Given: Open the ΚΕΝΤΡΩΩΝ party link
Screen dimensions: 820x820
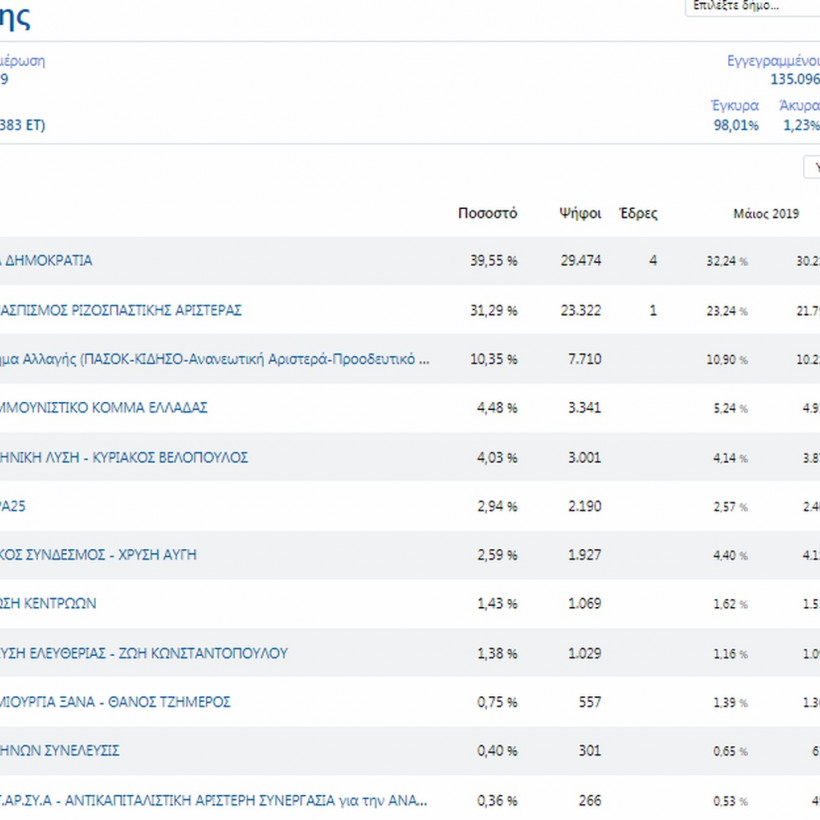Looking at the screenshot, I should [48, 603].
